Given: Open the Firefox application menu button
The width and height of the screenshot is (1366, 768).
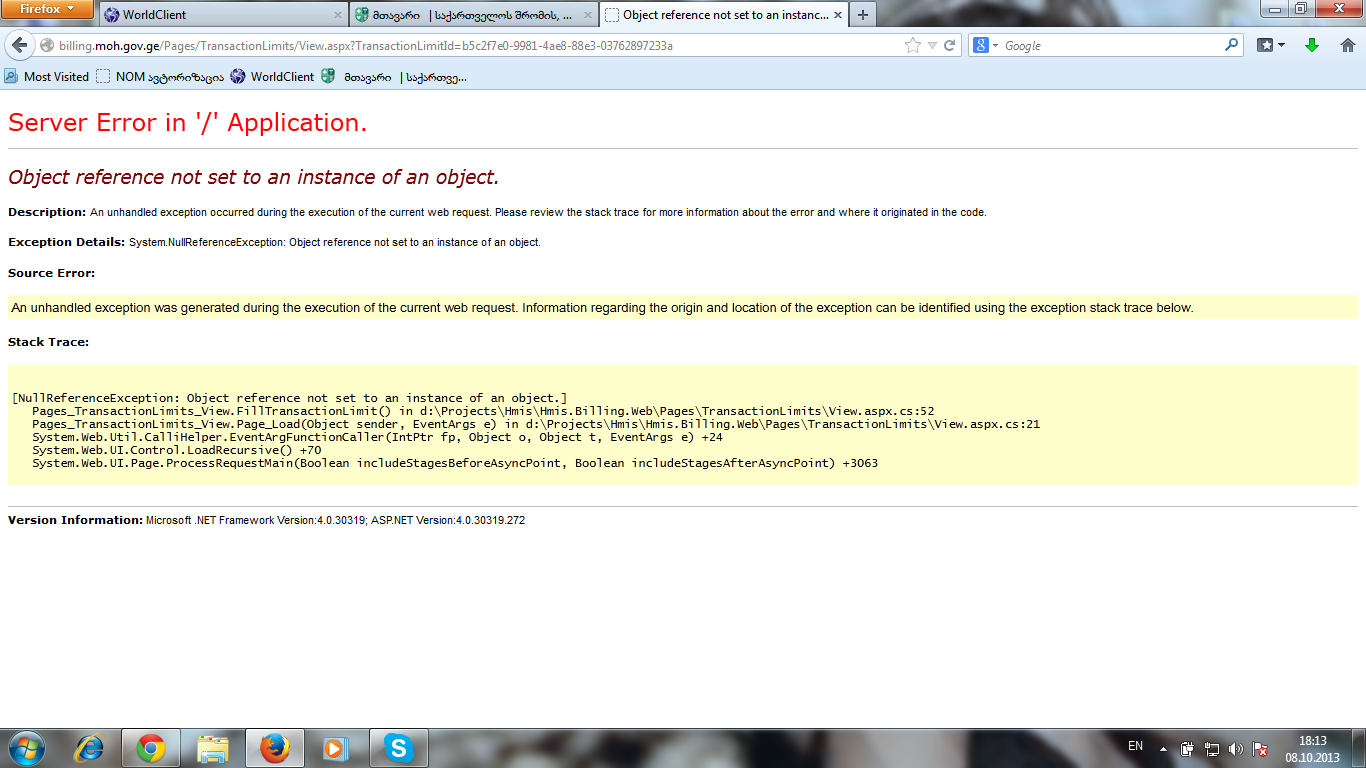Looking at the screenshot, I should click(x=48, y=9).
